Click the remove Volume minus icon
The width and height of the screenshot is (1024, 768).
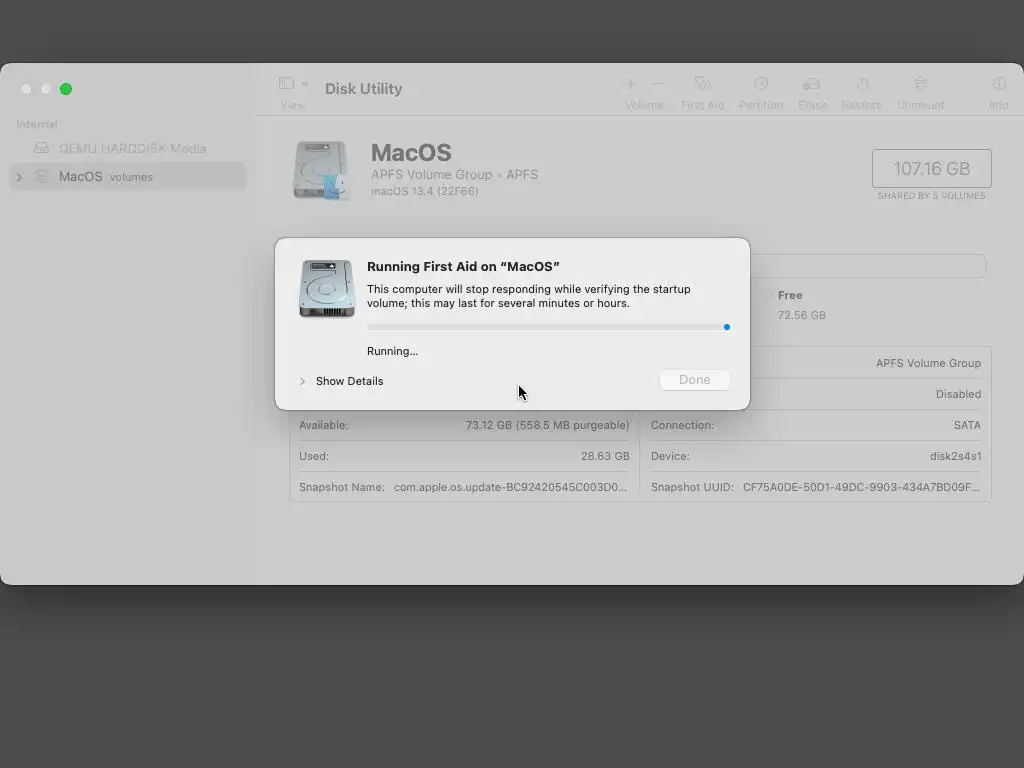tap(658, 84)
